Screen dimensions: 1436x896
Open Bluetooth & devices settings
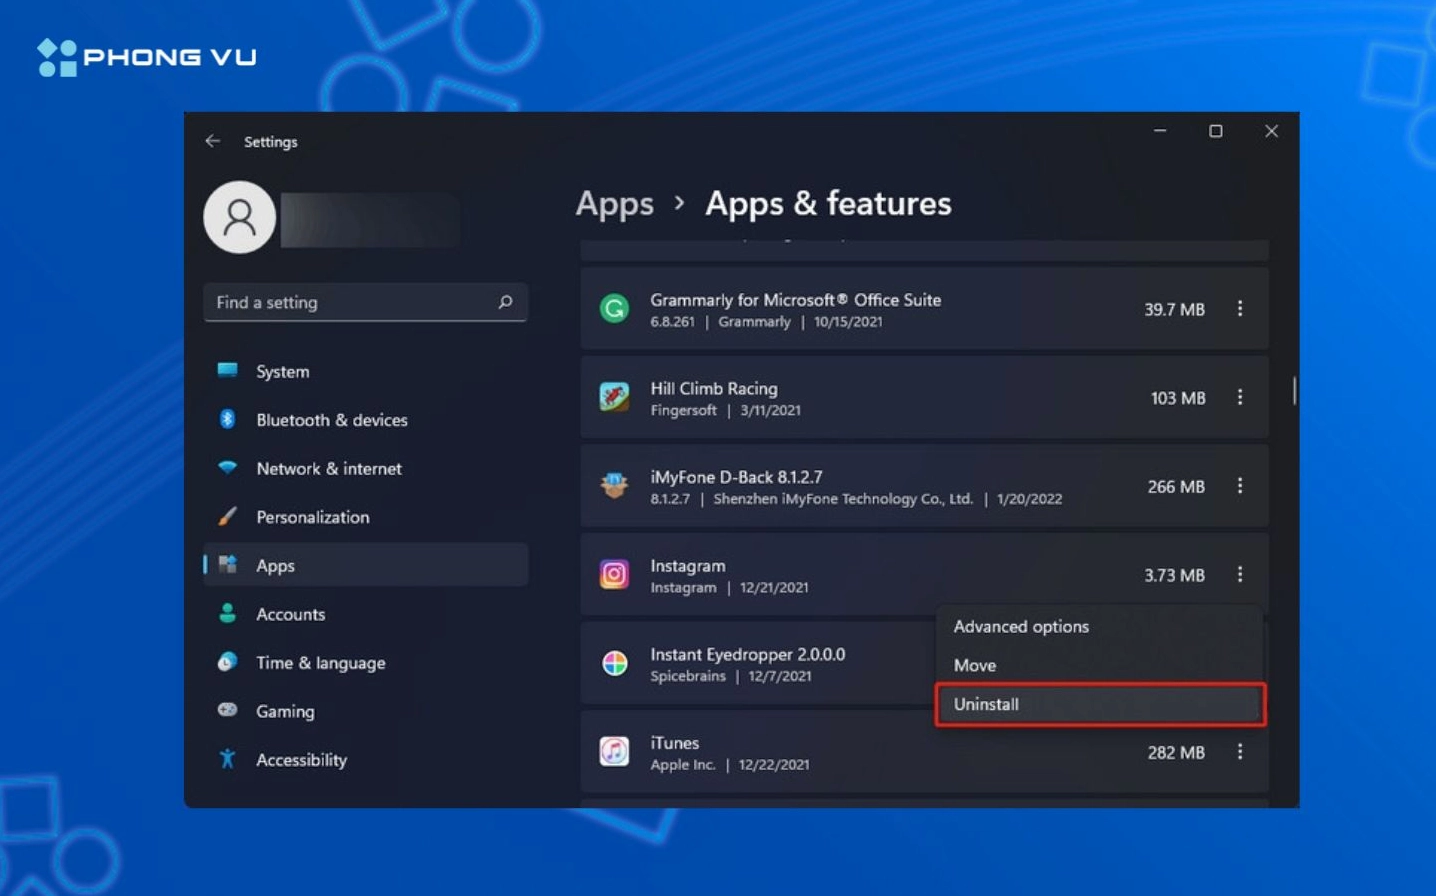[331, 420]
